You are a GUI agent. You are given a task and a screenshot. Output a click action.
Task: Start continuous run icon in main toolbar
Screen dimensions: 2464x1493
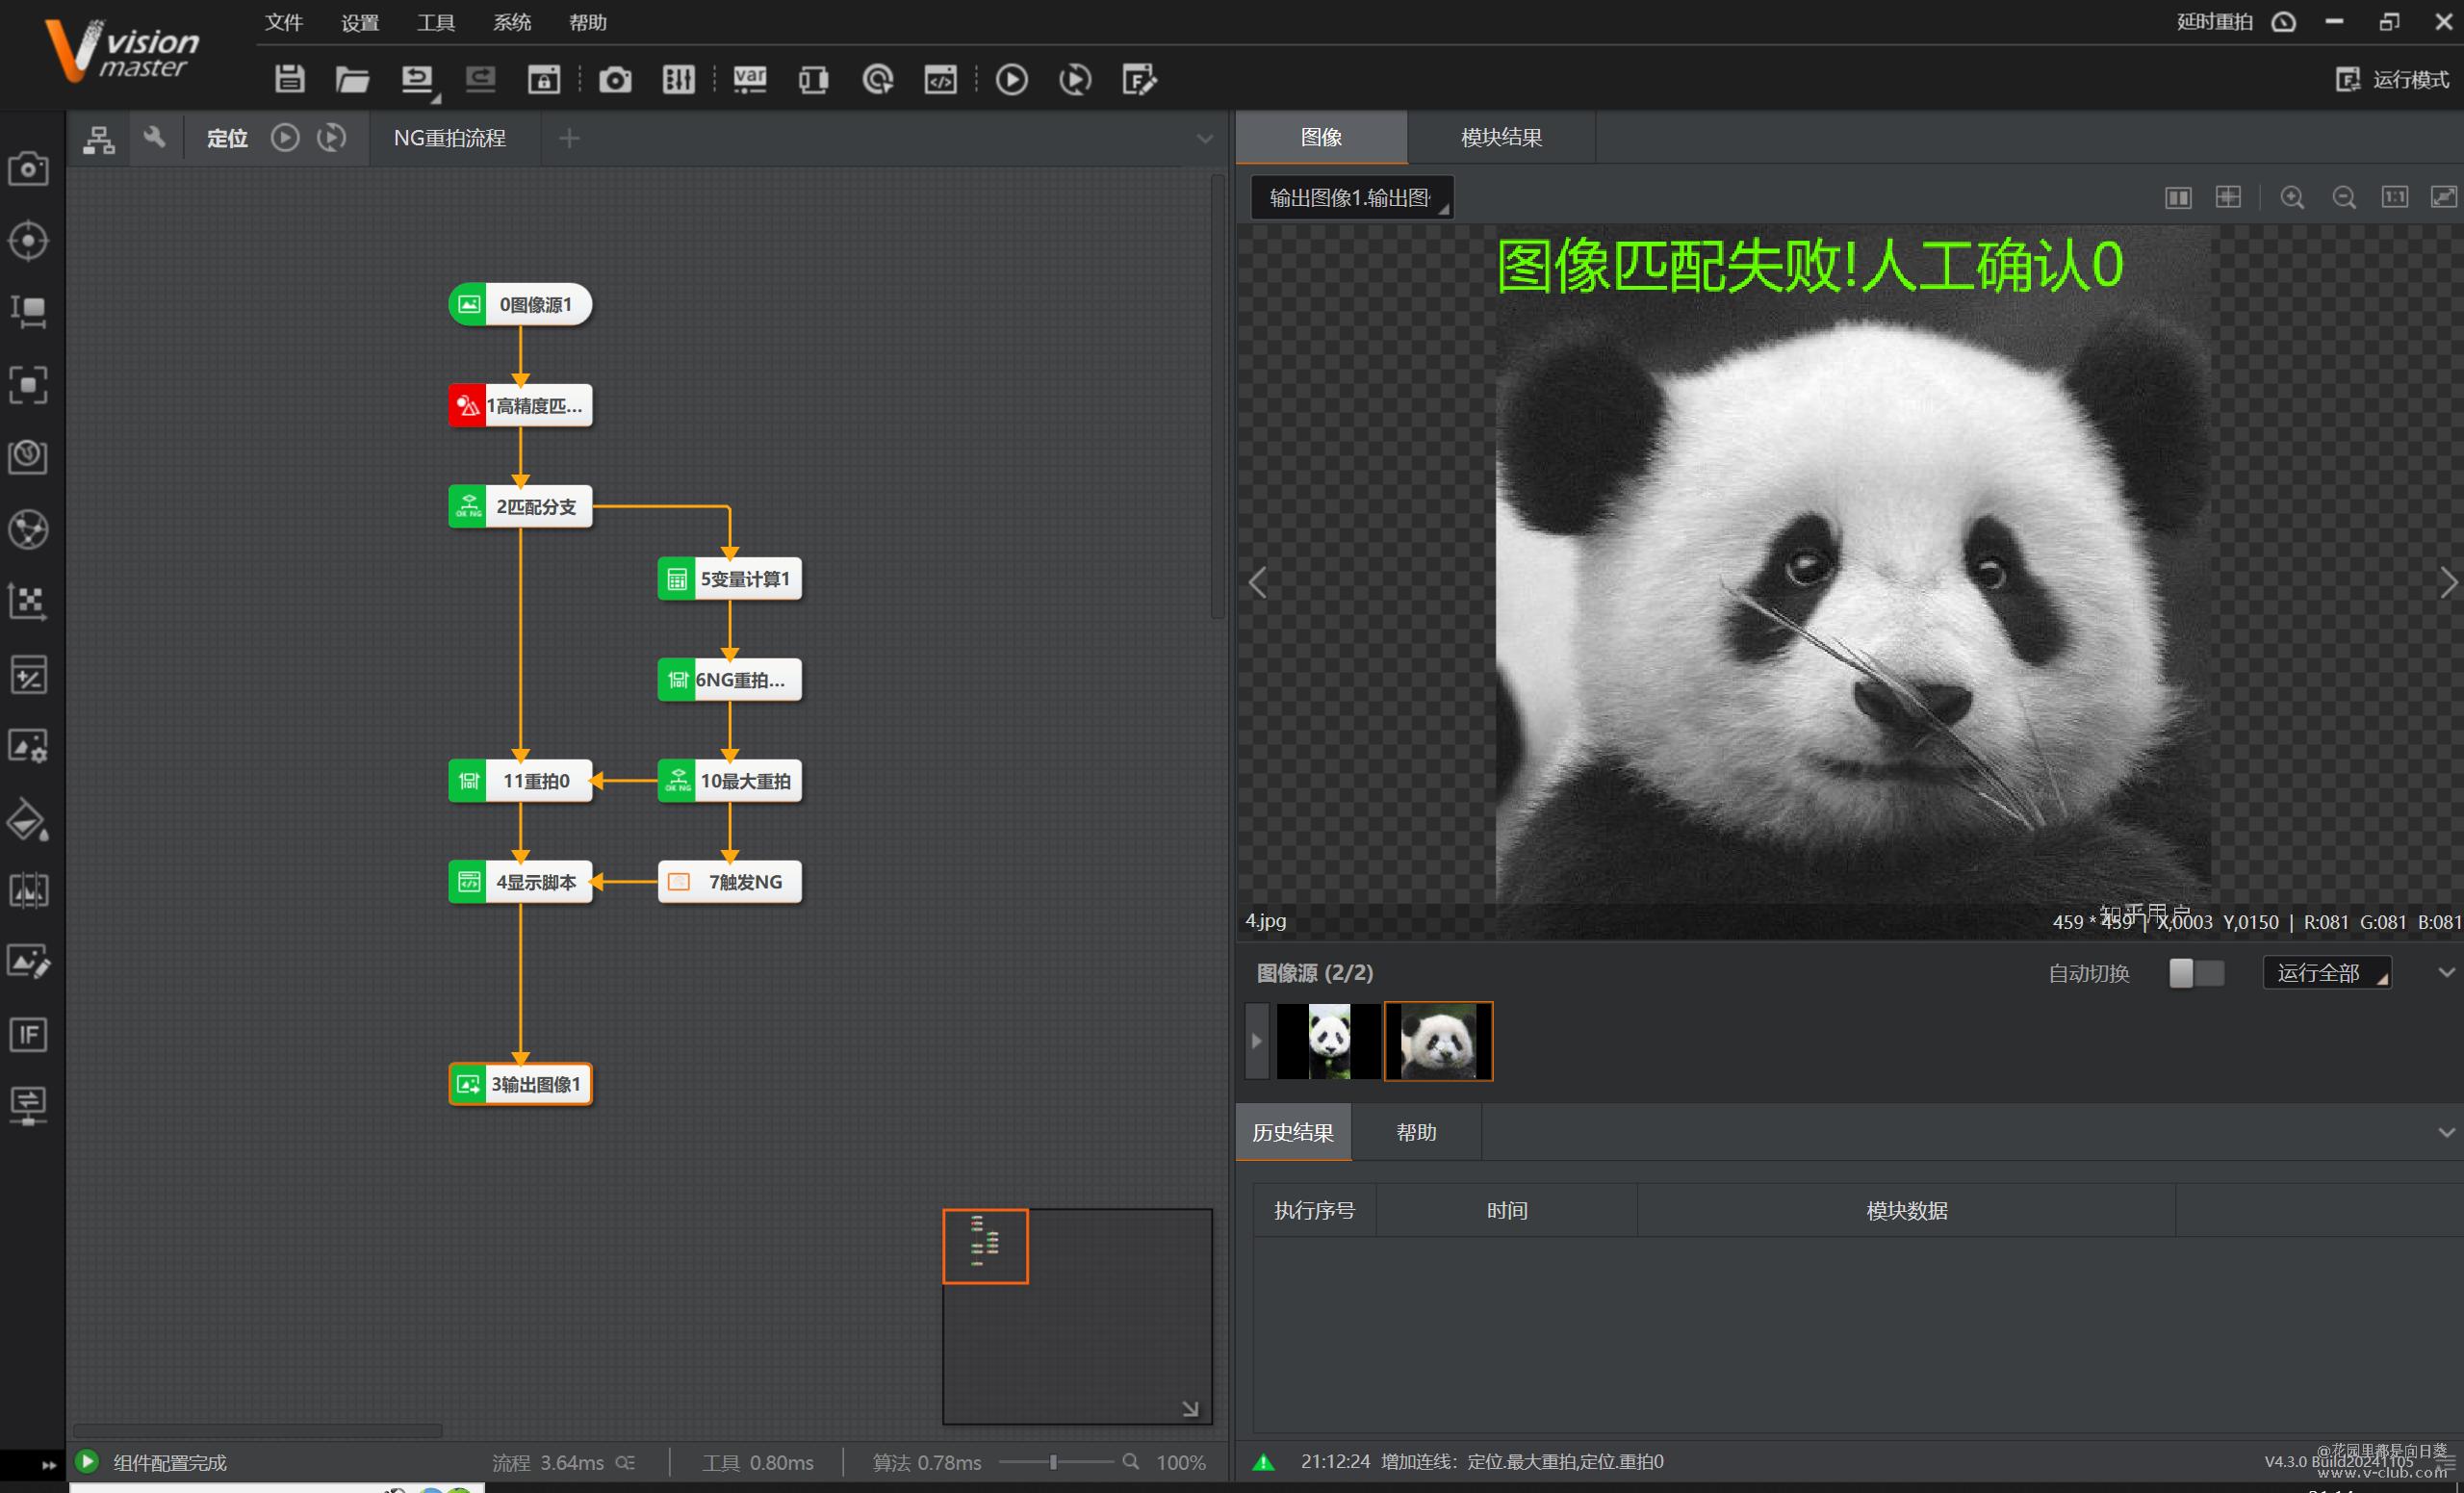pyautogui.click(x=1075, y=79)
